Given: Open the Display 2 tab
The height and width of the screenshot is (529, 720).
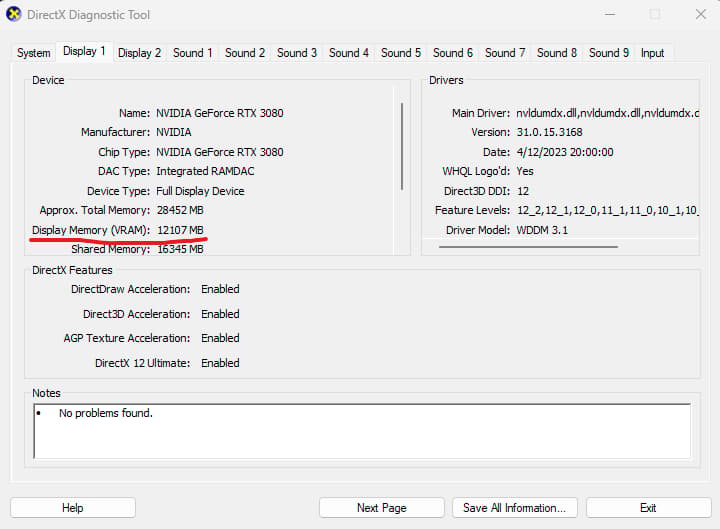Looking at the screenshot, I should 140,53.
